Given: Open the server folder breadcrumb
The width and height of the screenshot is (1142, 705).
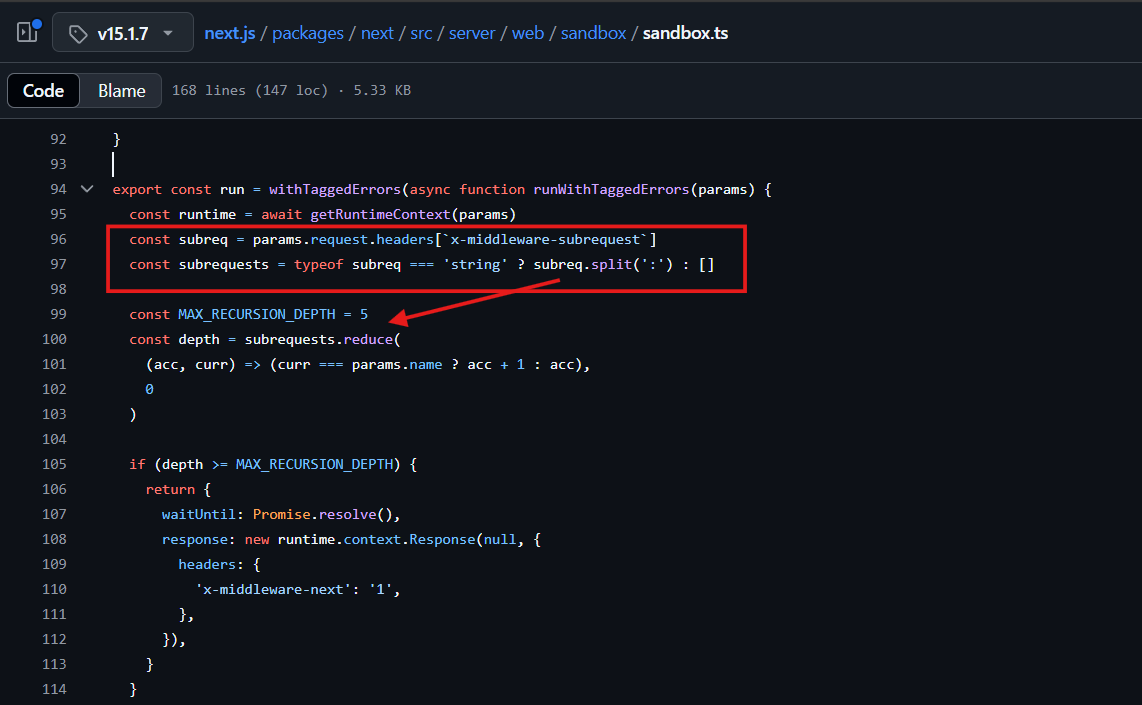Looking at the screenshot, I should [x=471, y=33].
